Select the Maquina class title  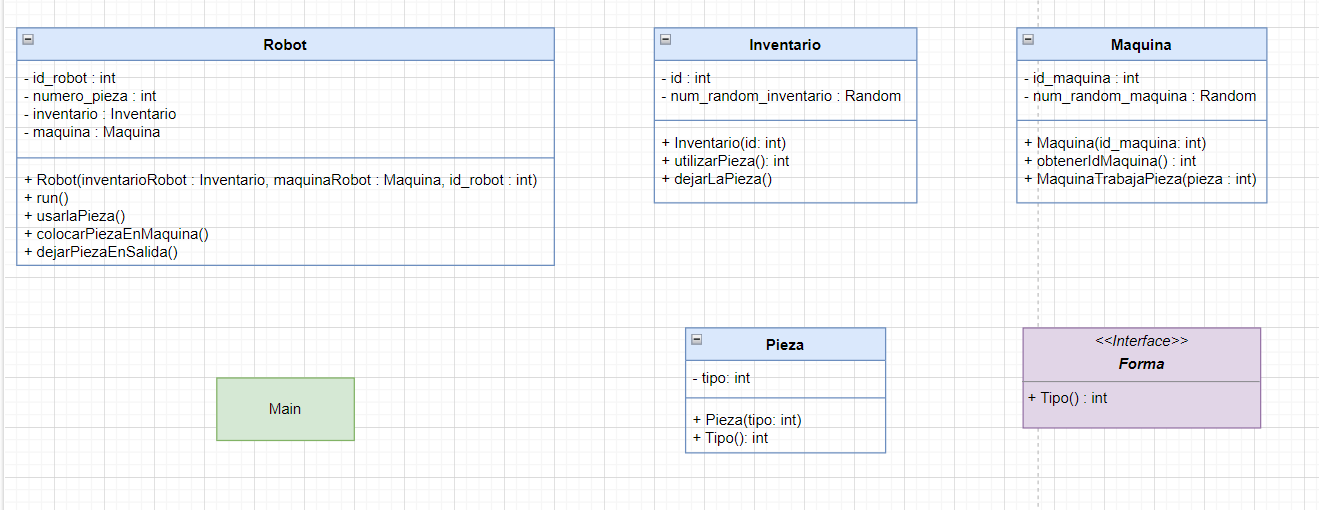click(x=1141, y=45)
